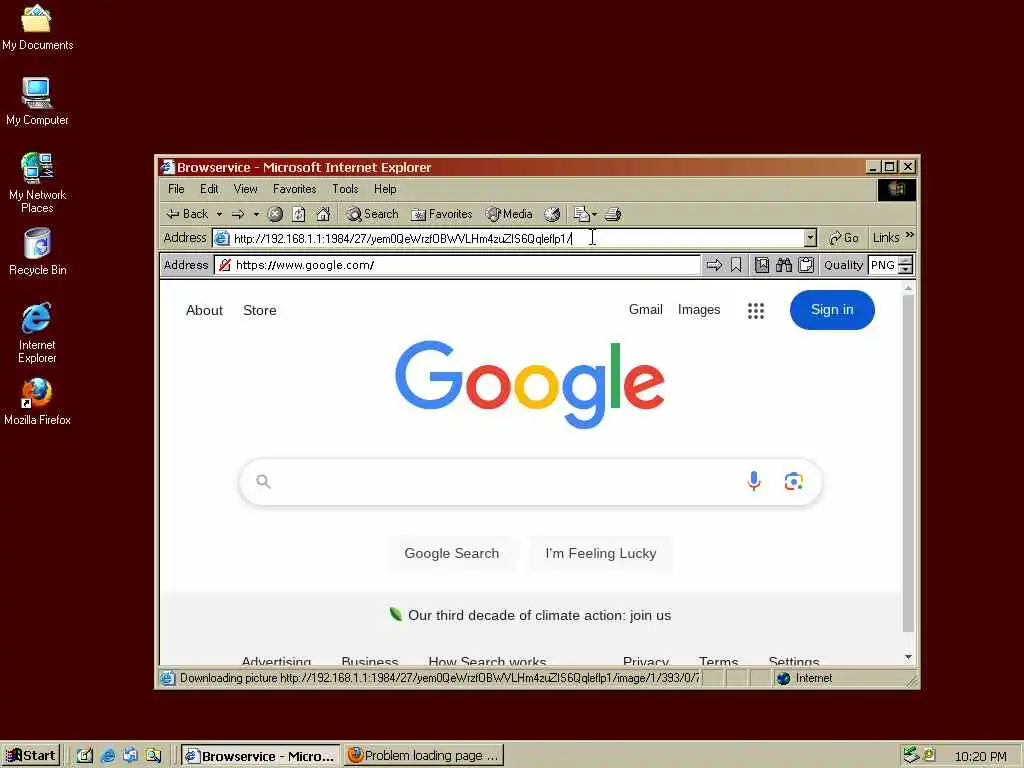Select the Internet Explorer desktop icon
Viewport: 1024px width, 768px height.
point(37,333)
